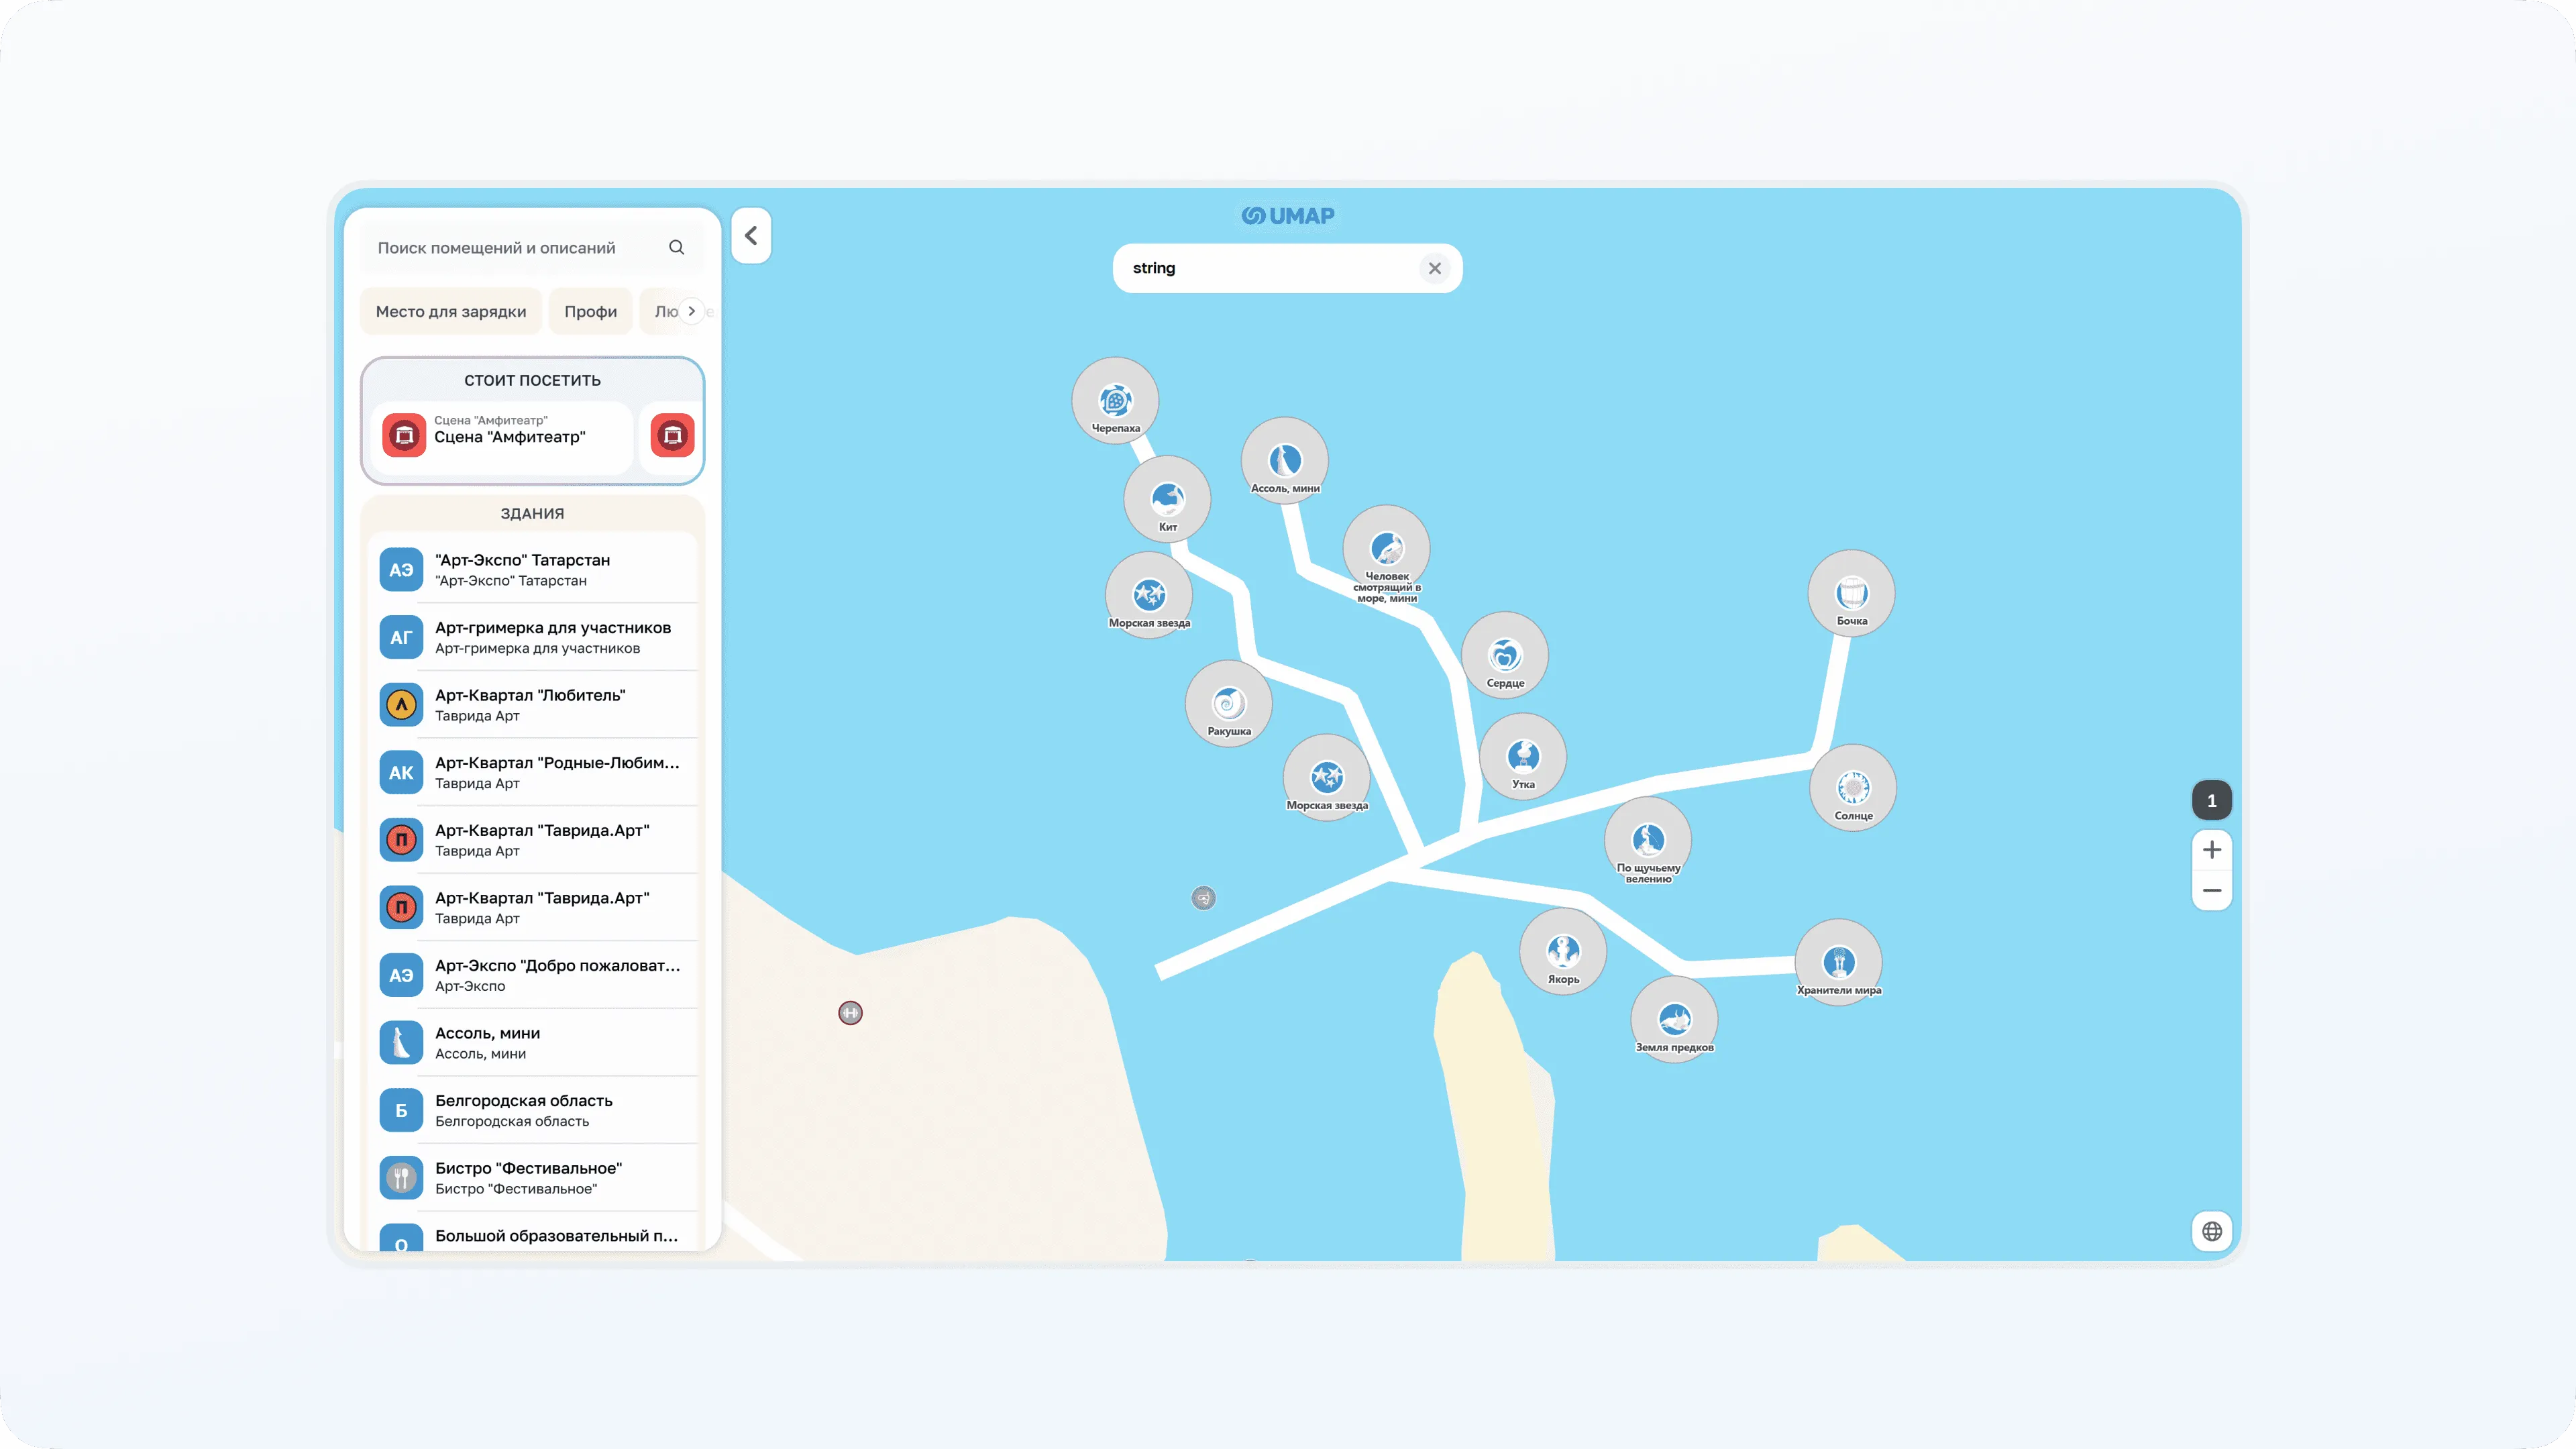Show more filter chips with arrow
Viewport: 2576px width, 1449px height.
point(691,311)
